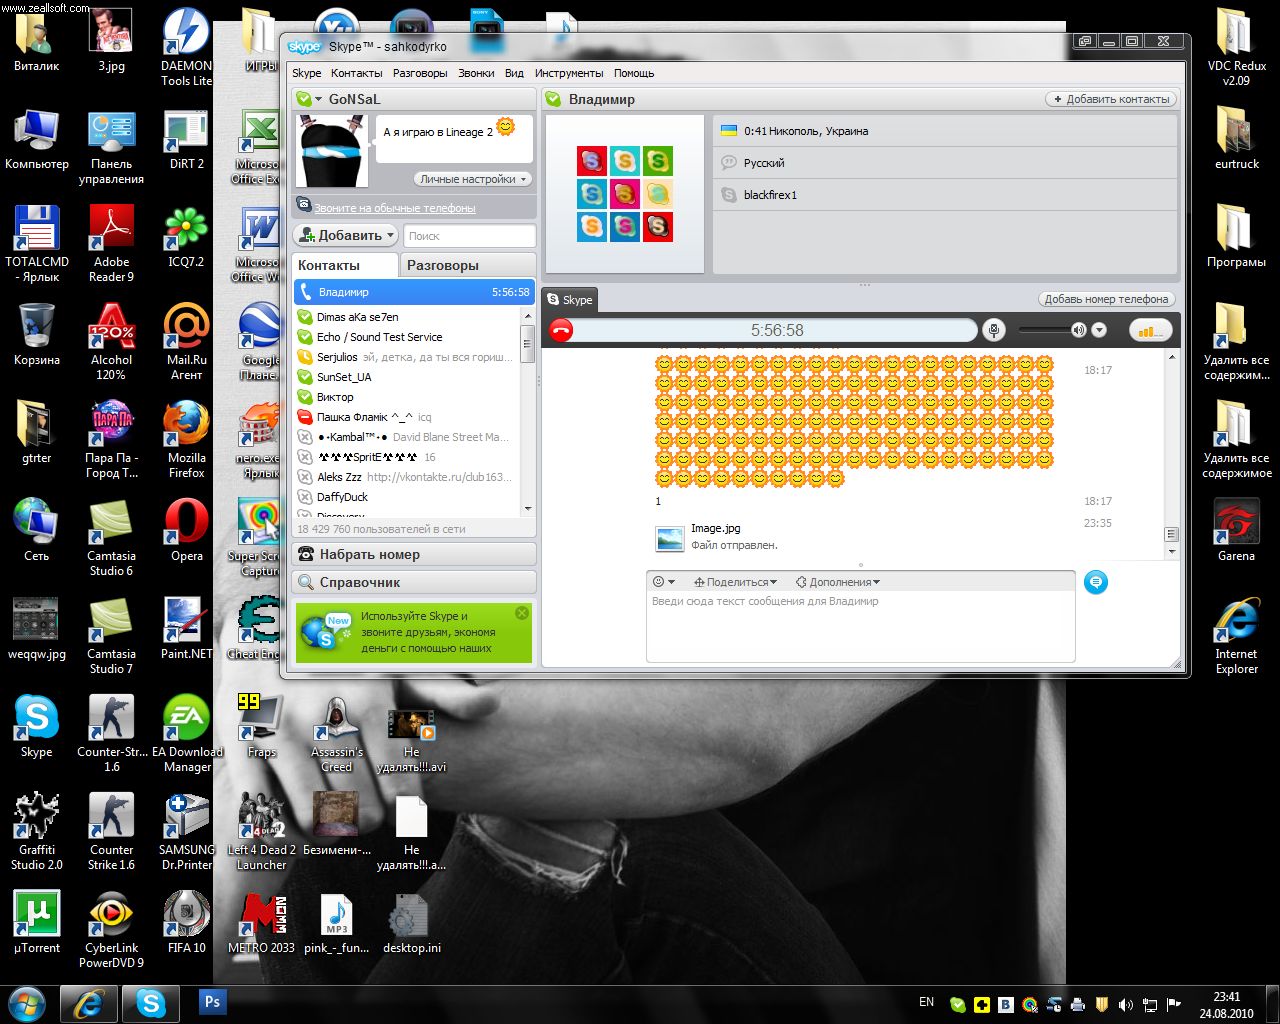
Task: Click the Skype conversation tab
Action: 570,299
